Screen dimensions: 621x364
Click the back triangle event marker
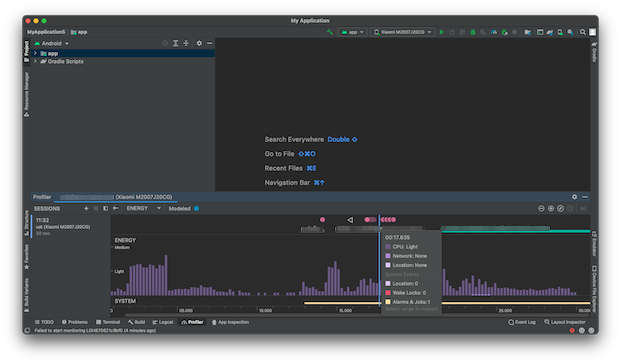350,219
